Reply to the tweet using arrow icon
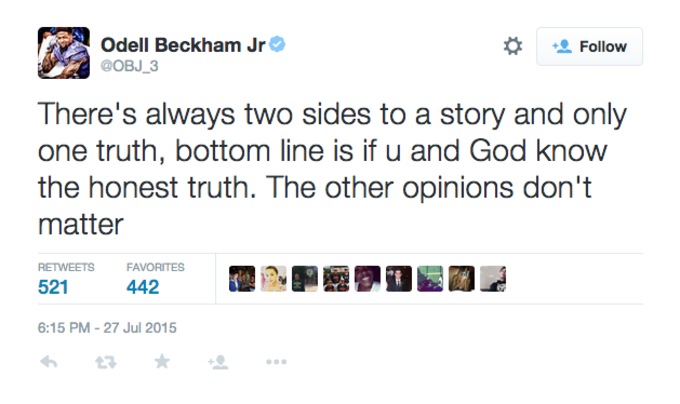This screenshot has width=680, height=404. click(x=49, y=362)
